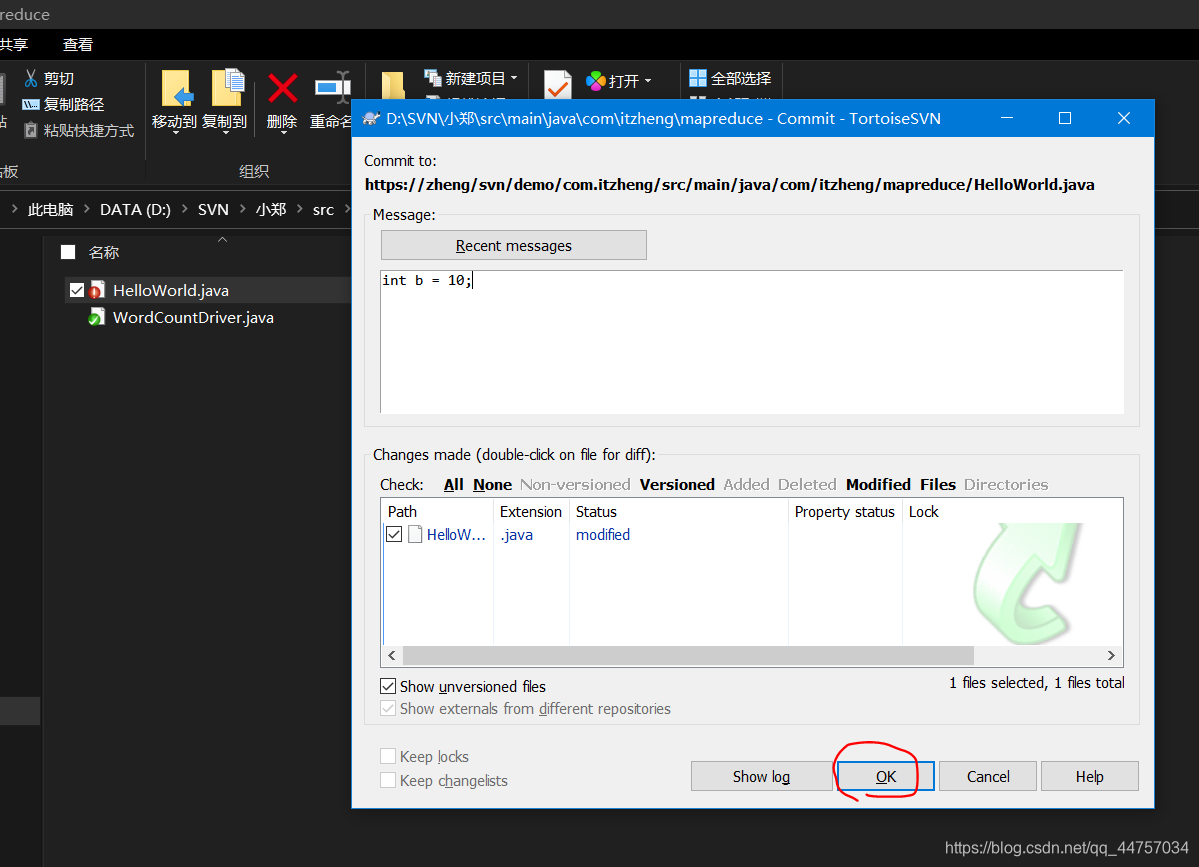
Task: Click the Select all icon in ribbon
Action: 698,78
